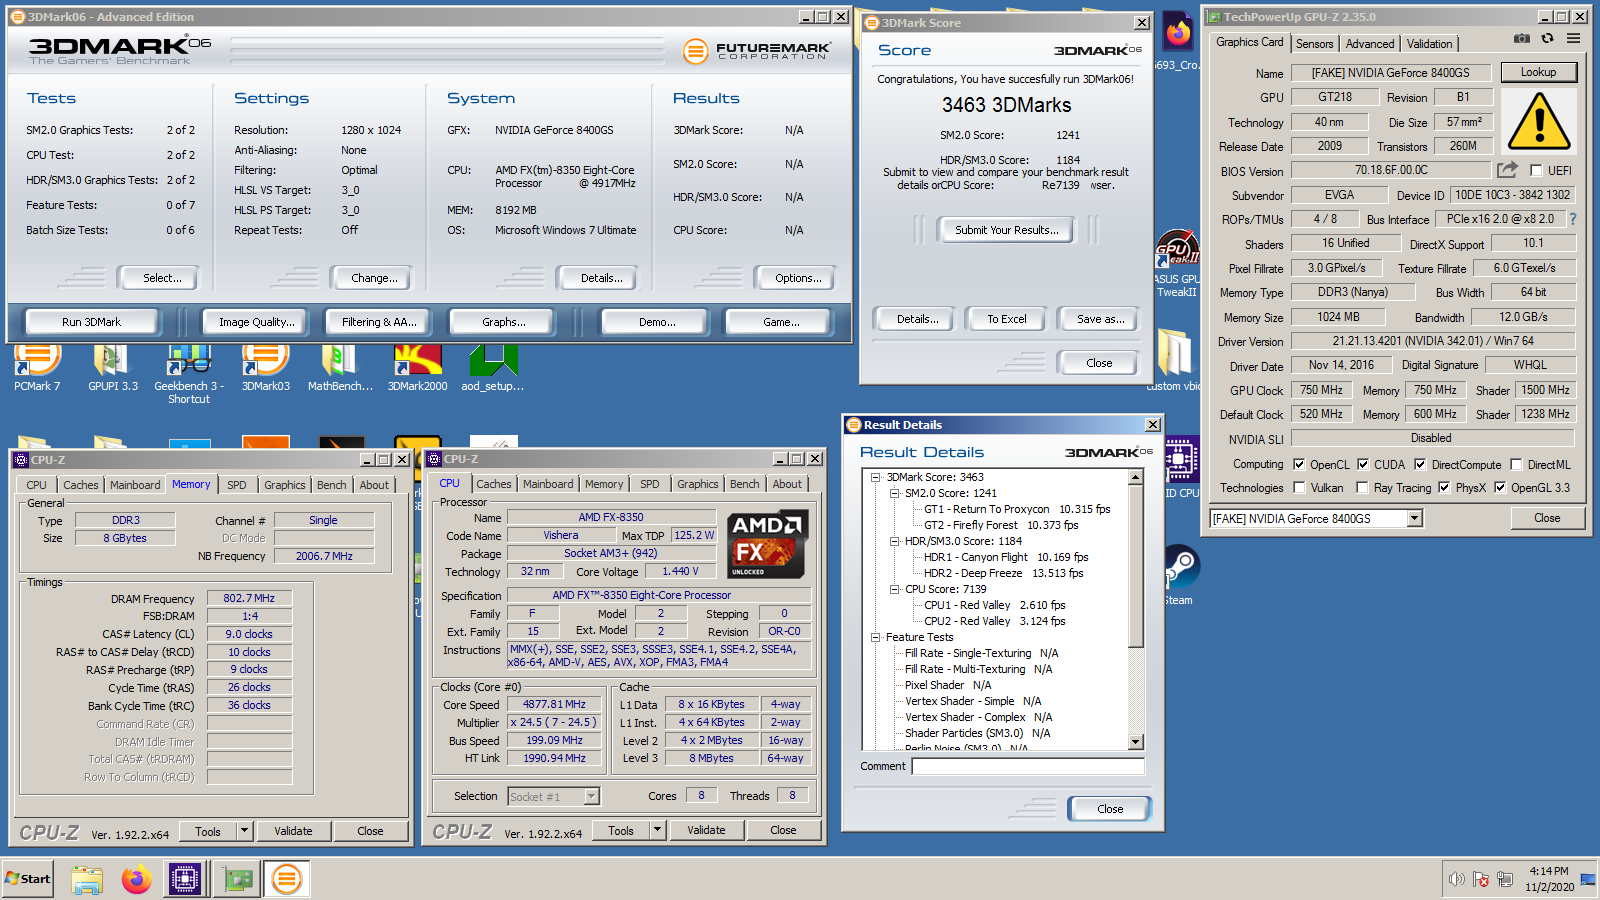This screenshot has width=1600, height=900.
Task: Switch to the Advanced tab in GPU-Z
Action: click(x=1369, y=44)
